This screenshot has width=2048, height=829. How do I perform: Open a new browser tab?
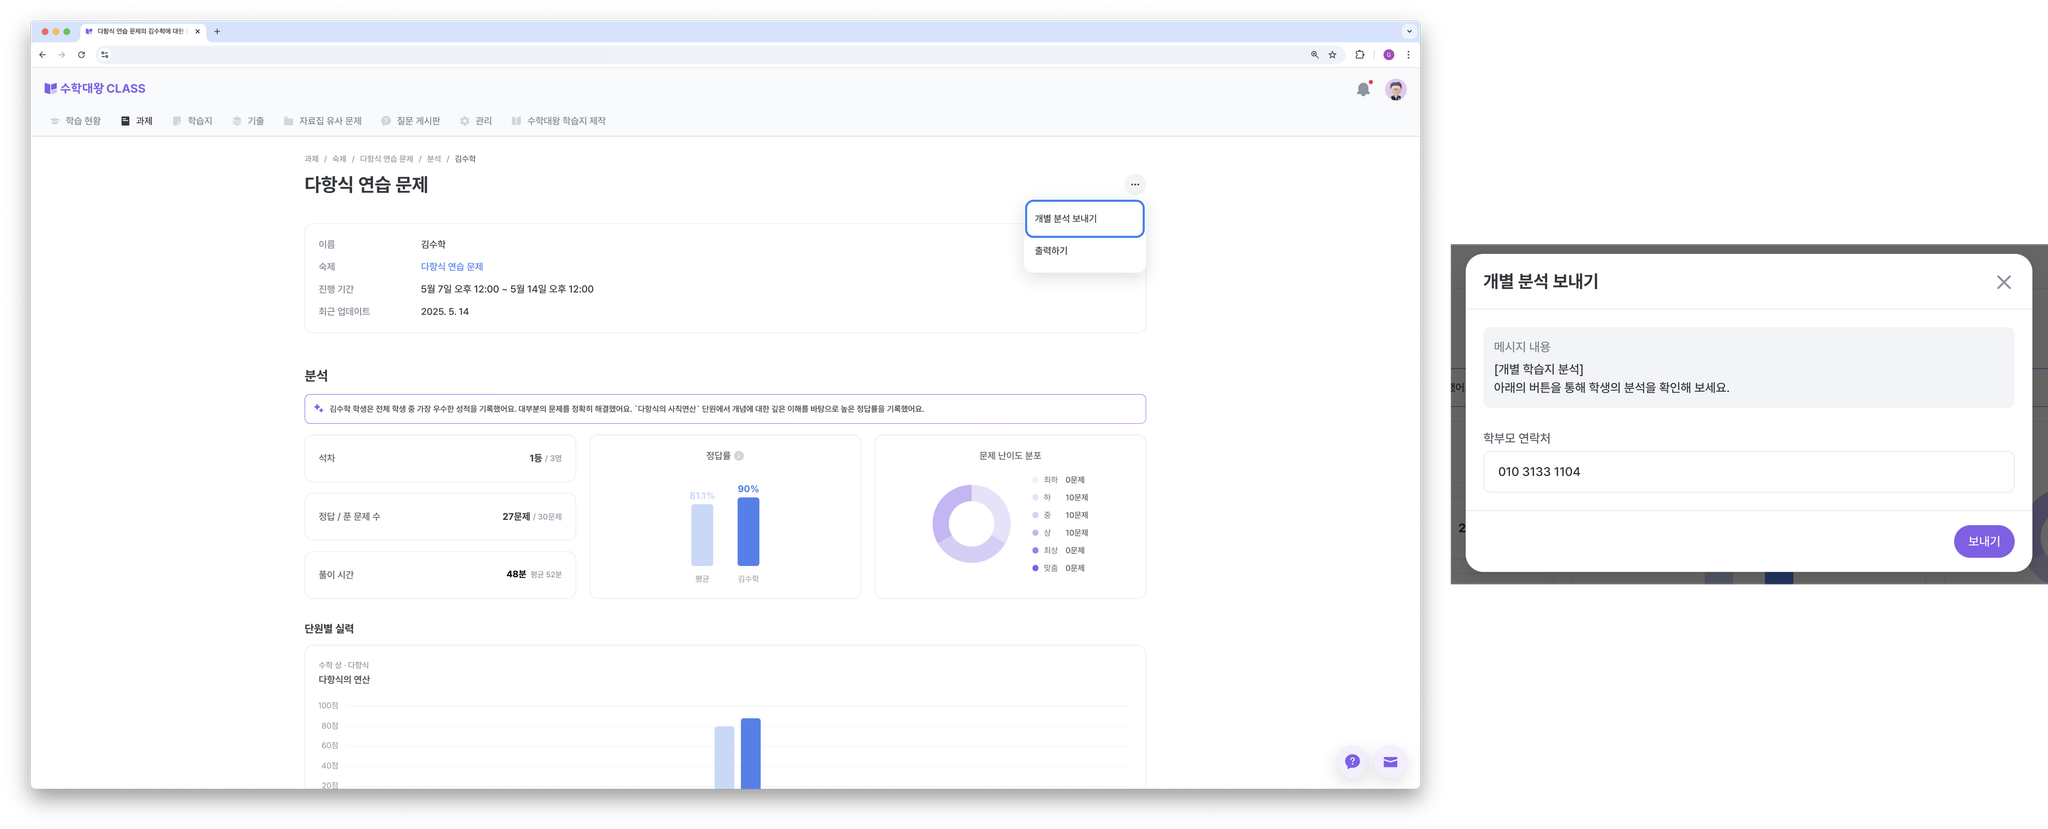coord(217,31)
